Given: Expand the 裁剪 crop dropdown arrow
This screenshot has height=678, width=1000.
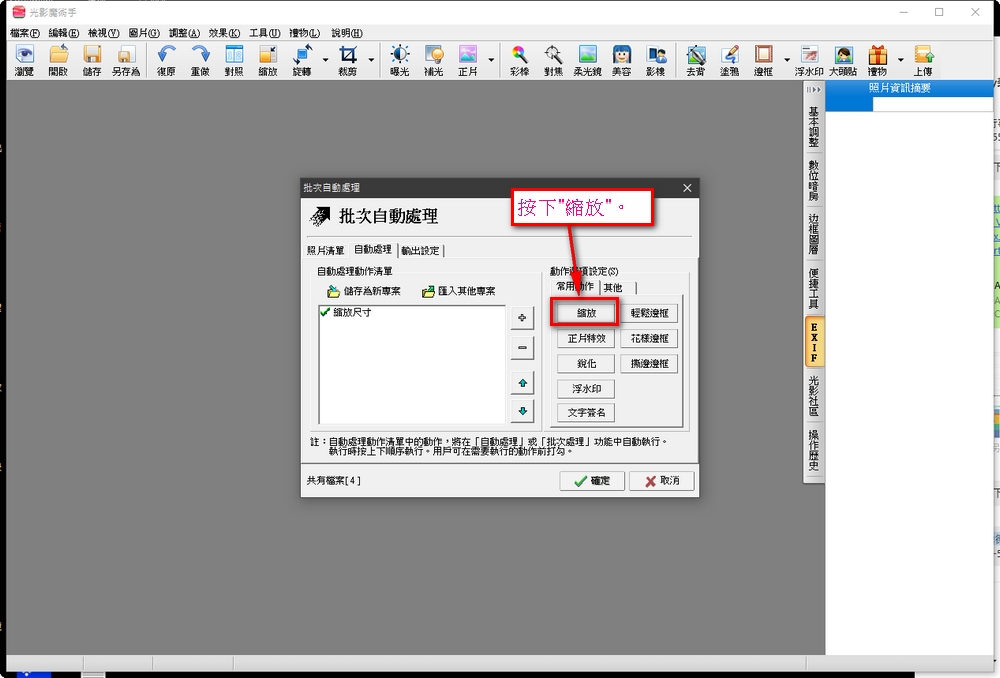Looking at the screenshot, I should 371,60.
